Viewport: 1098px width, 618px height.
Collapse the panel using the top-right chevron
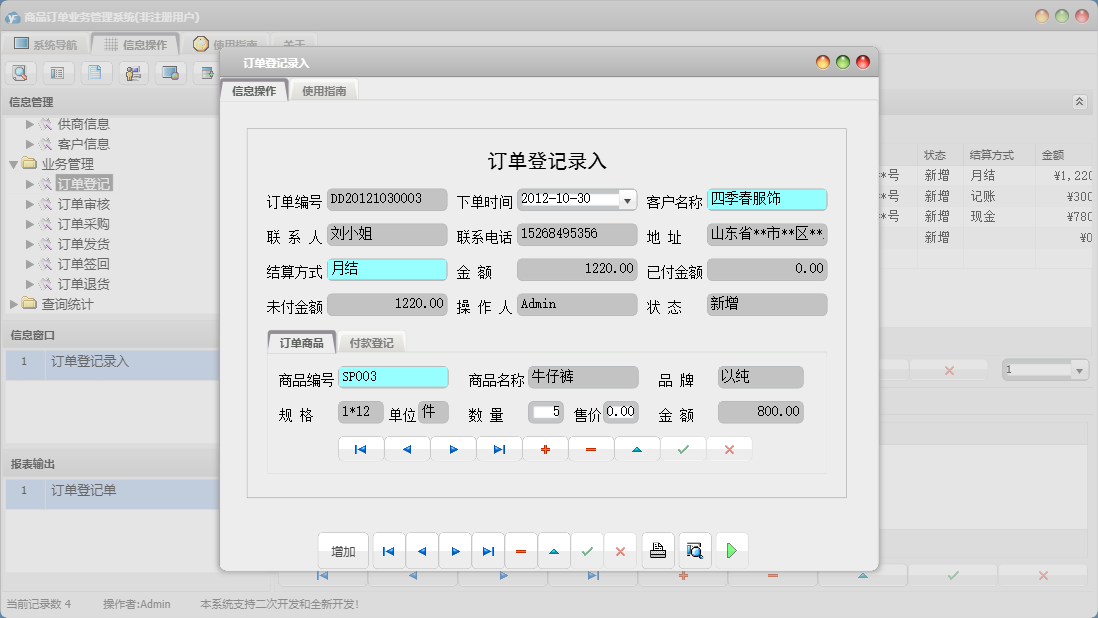[x=1078, y=101]
